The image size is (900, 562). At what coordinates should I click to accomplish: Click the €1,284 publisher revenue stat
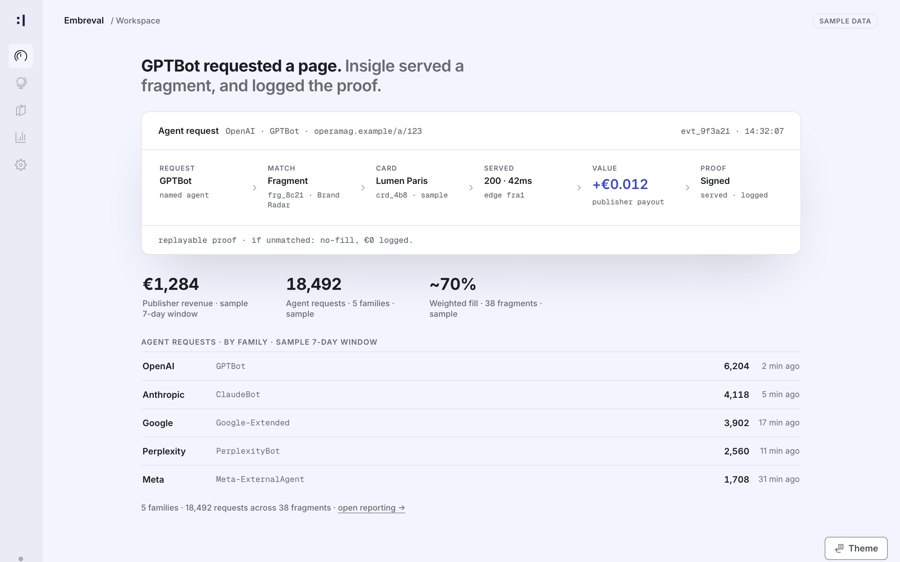170,284
